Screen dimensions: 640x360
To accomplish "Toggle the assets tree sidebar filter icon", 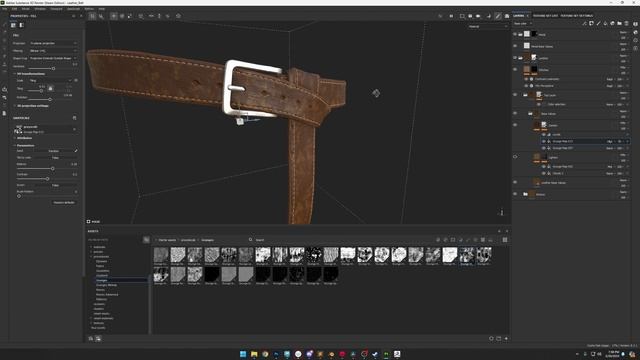I will 146,240.
